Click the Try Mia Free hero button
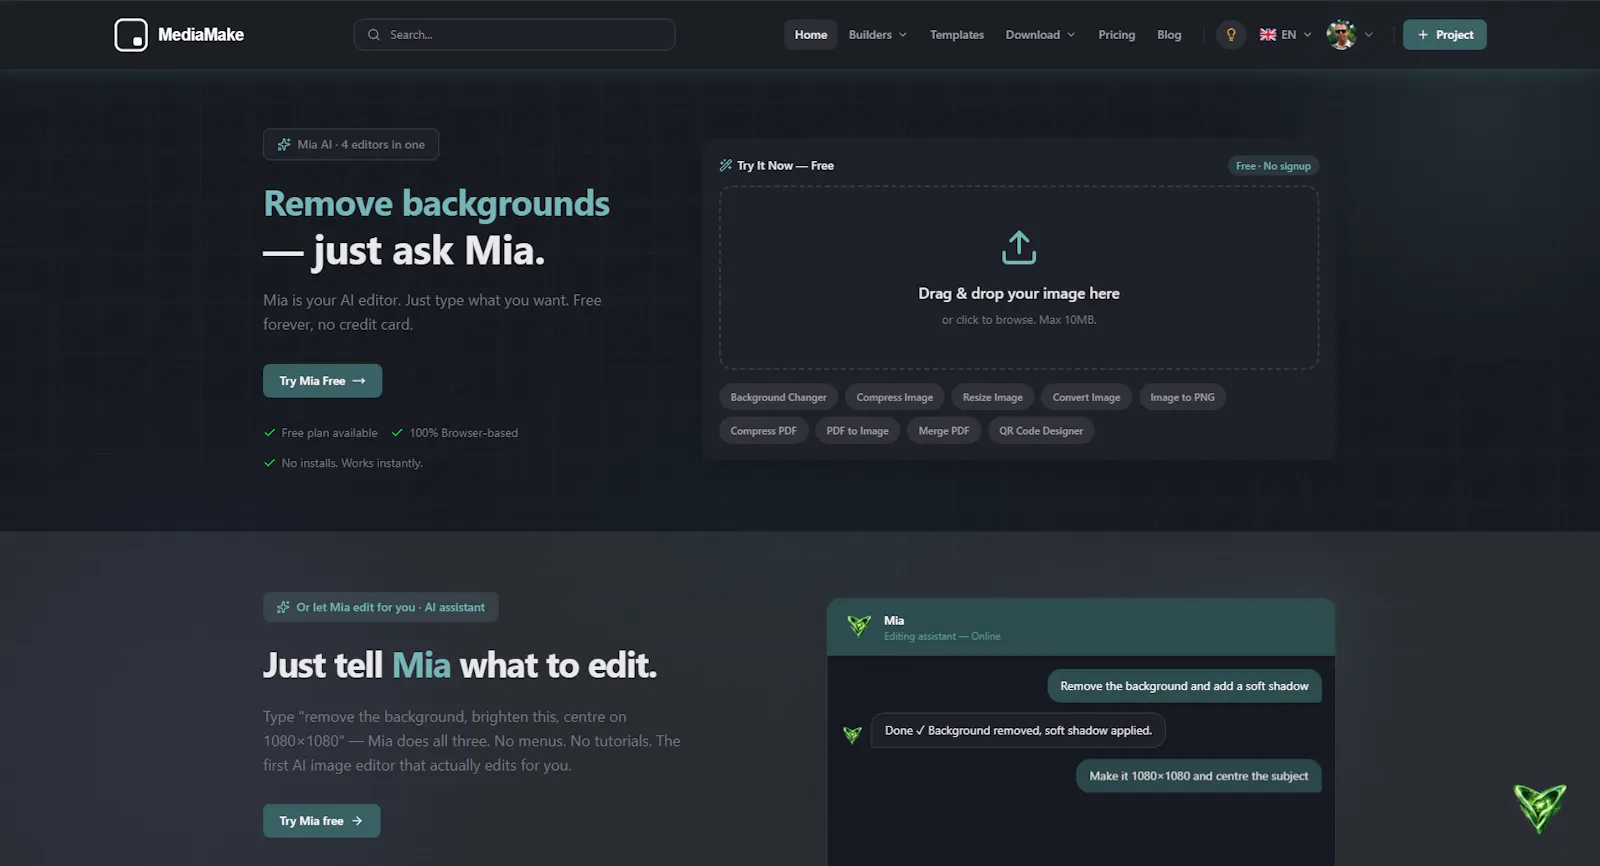 pos(322,381)
